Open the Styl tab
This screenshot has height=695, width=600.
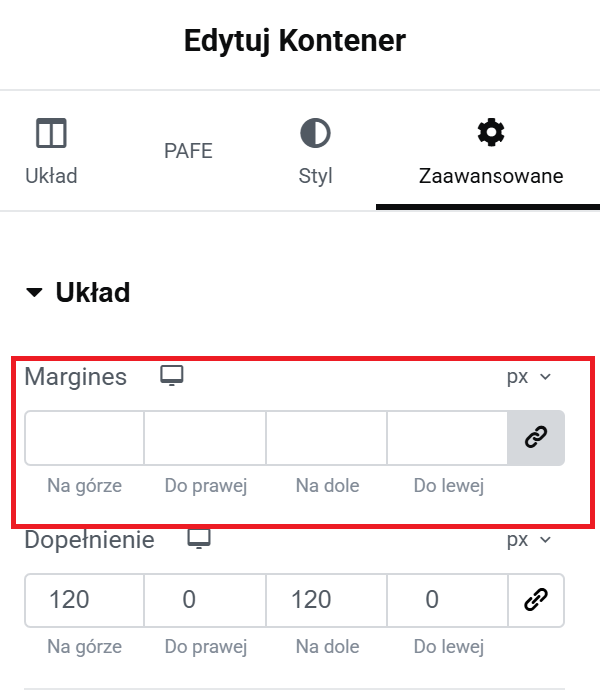pyautogui.click(x=315, y=152)
